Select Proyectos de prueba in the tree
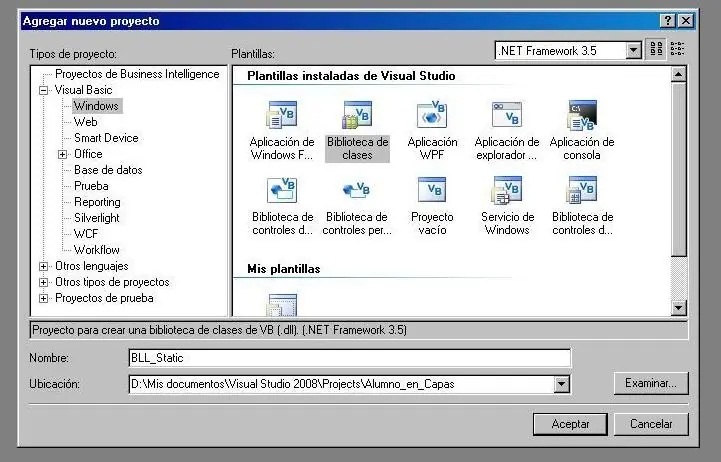The image size is (721, 462). pos(104,298)
